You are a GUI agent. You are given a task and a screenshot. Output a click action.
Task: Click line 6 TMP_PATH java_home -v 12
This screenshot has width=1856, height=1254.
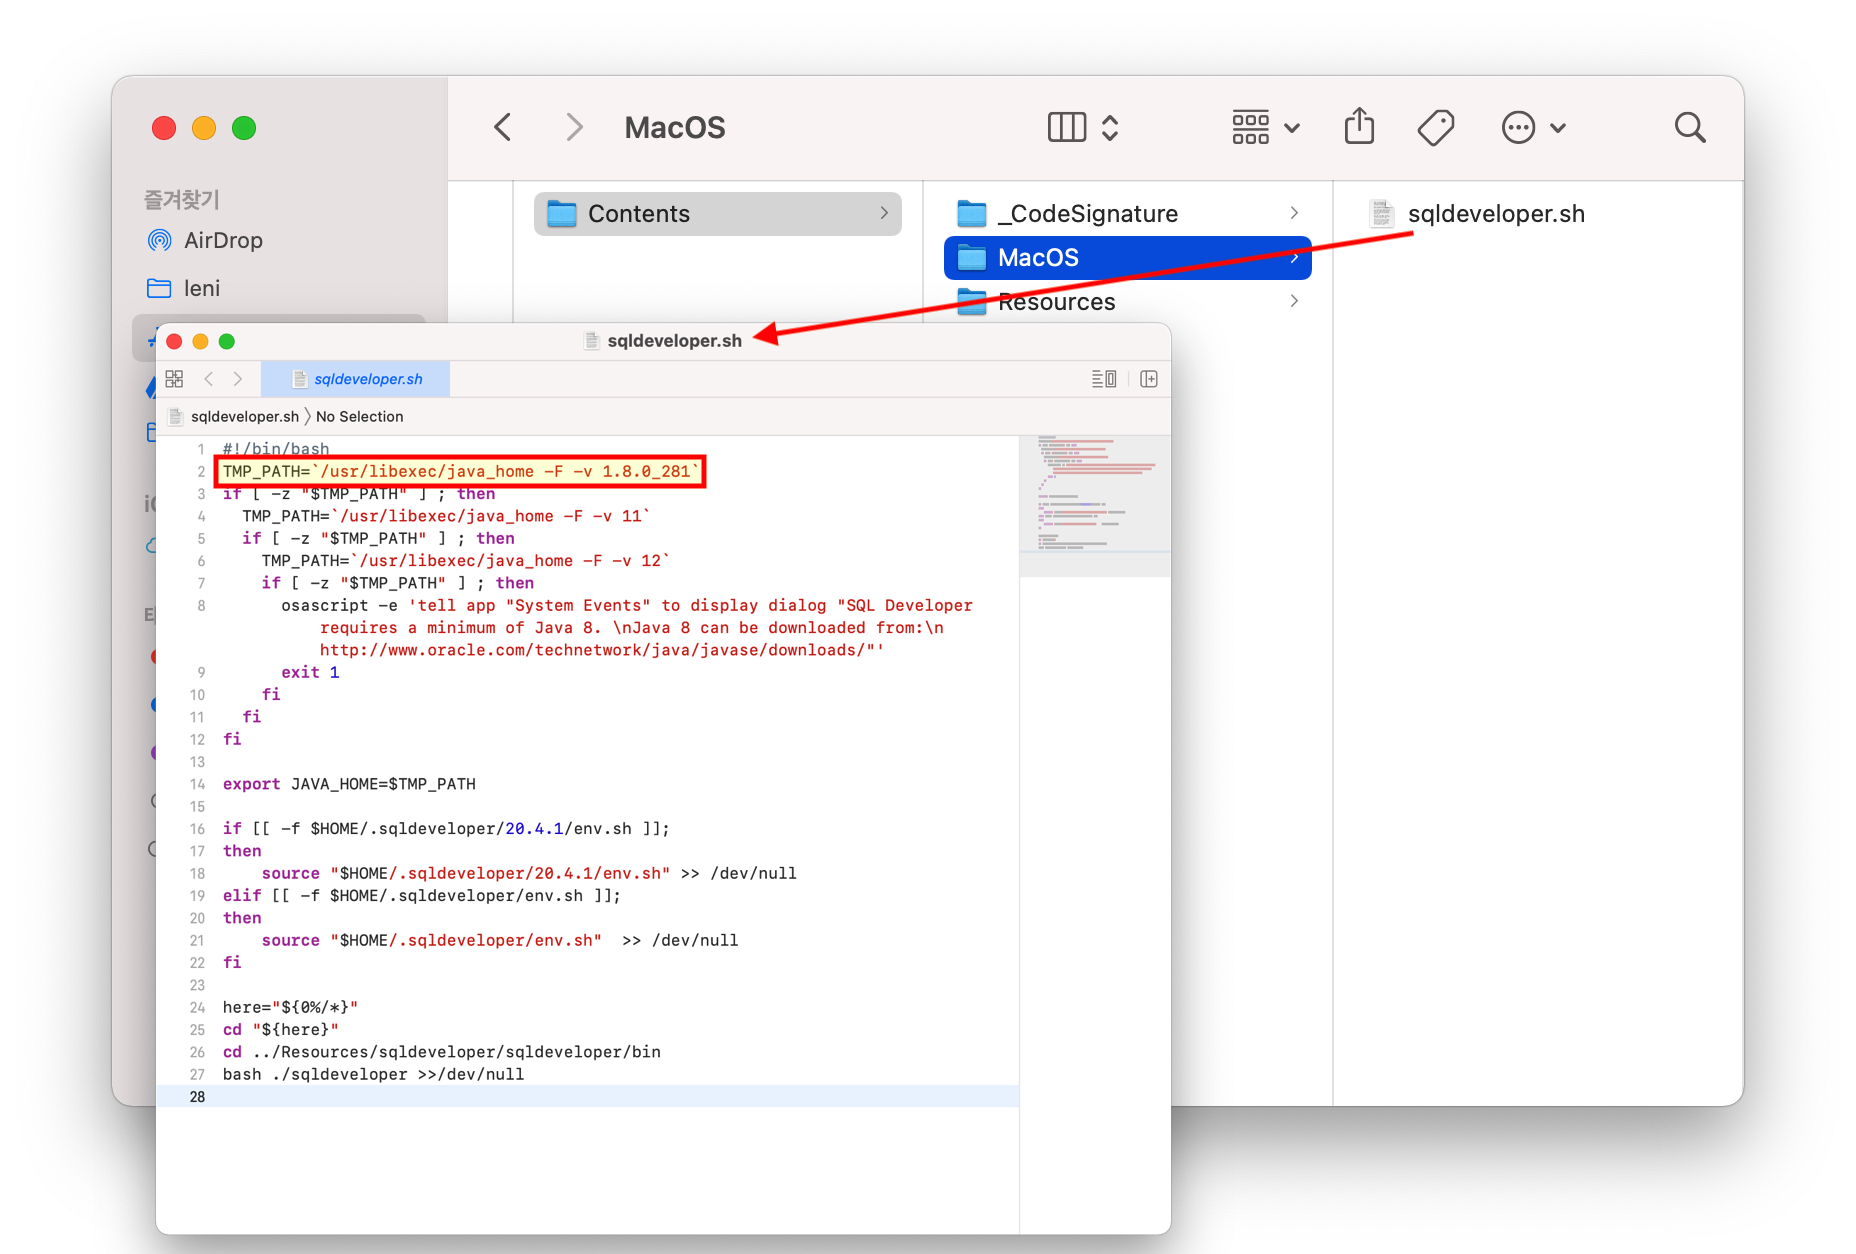[465, 561]
